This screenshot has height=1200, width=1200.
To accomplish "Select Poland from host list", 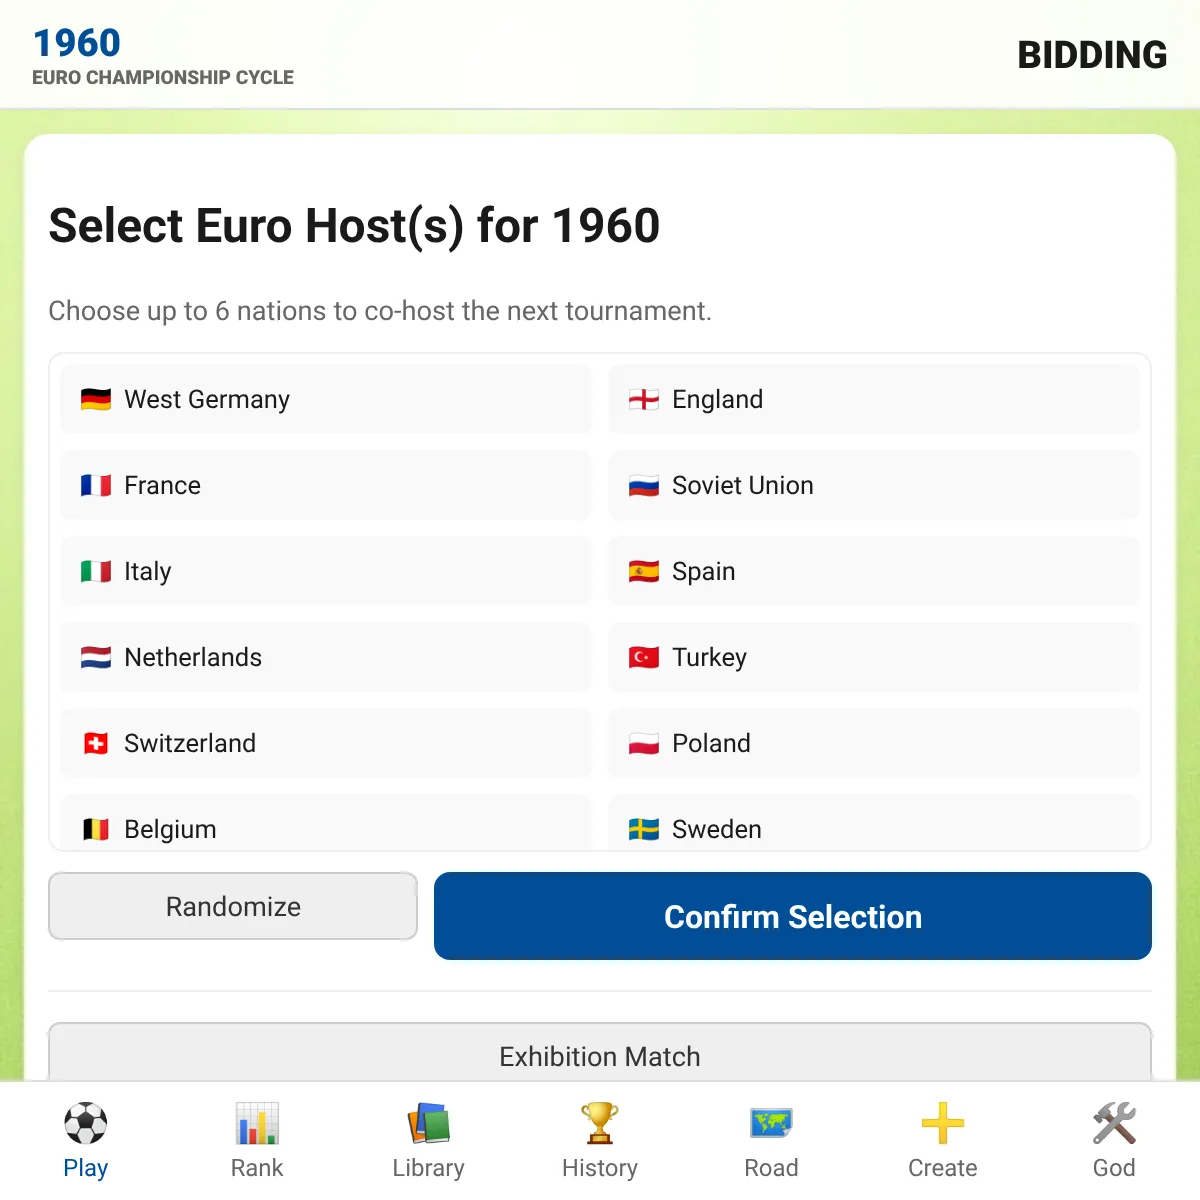I will pos(874,743).
